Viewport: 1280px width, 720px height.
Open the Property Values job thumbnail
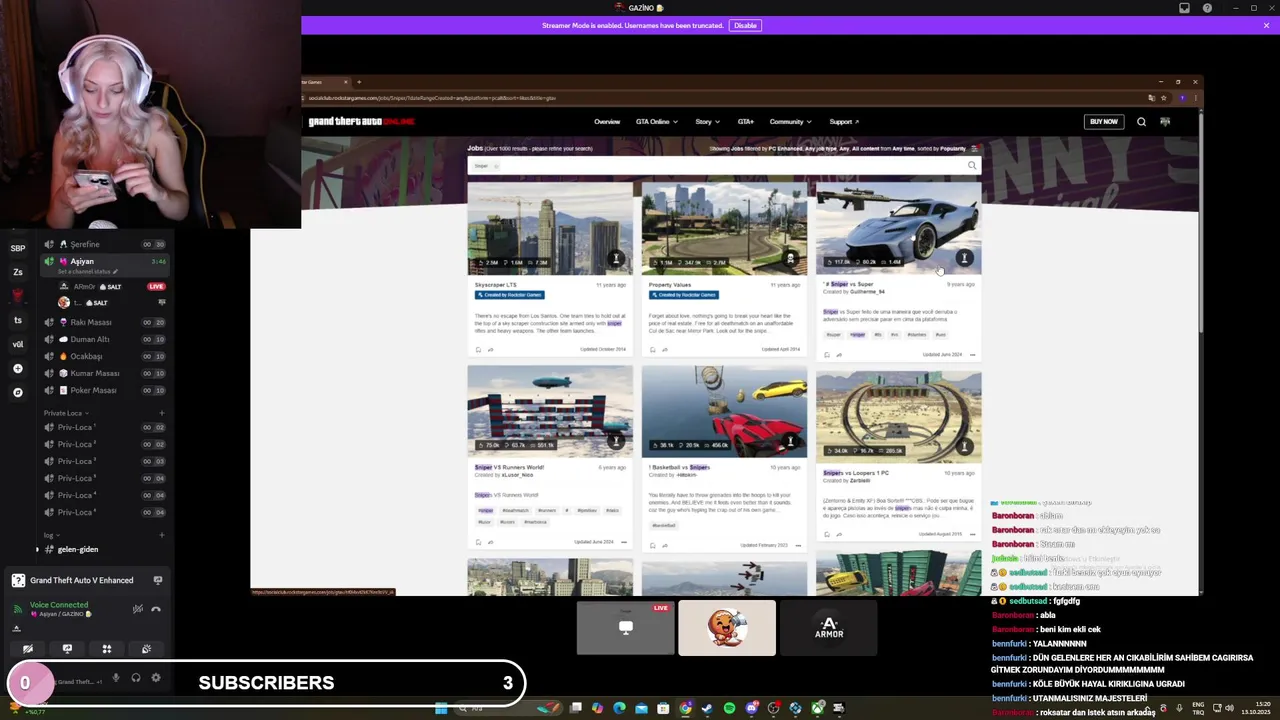pyautogui.click(x=724, y=228)
